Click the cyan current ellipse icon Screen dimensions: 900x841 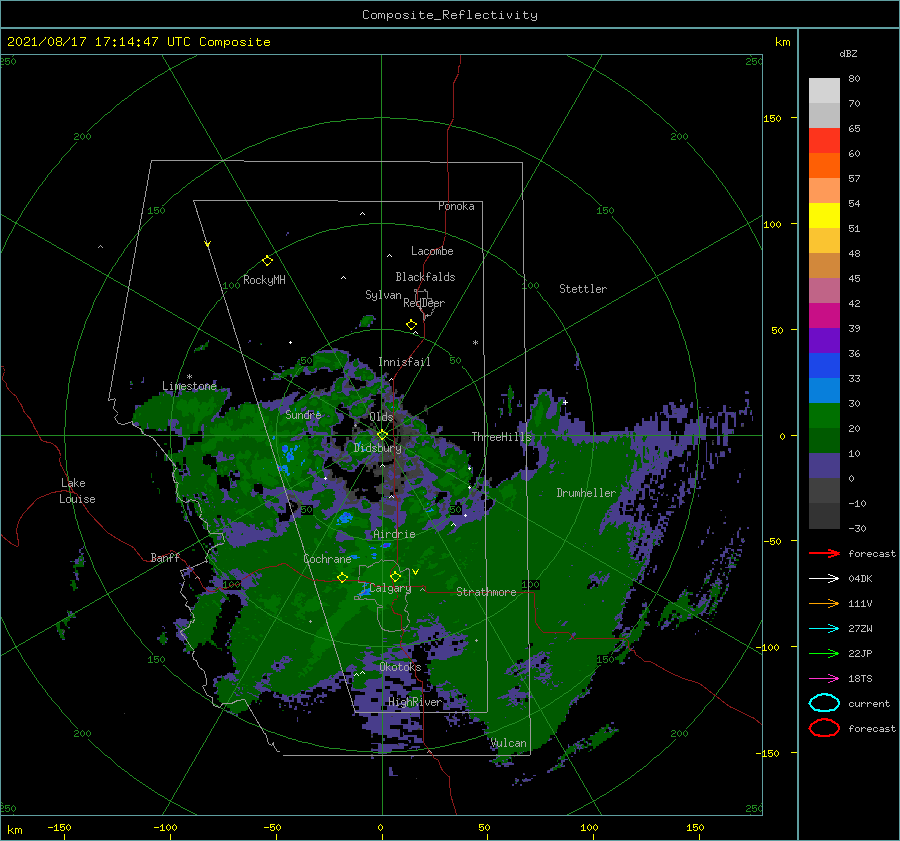824,703
